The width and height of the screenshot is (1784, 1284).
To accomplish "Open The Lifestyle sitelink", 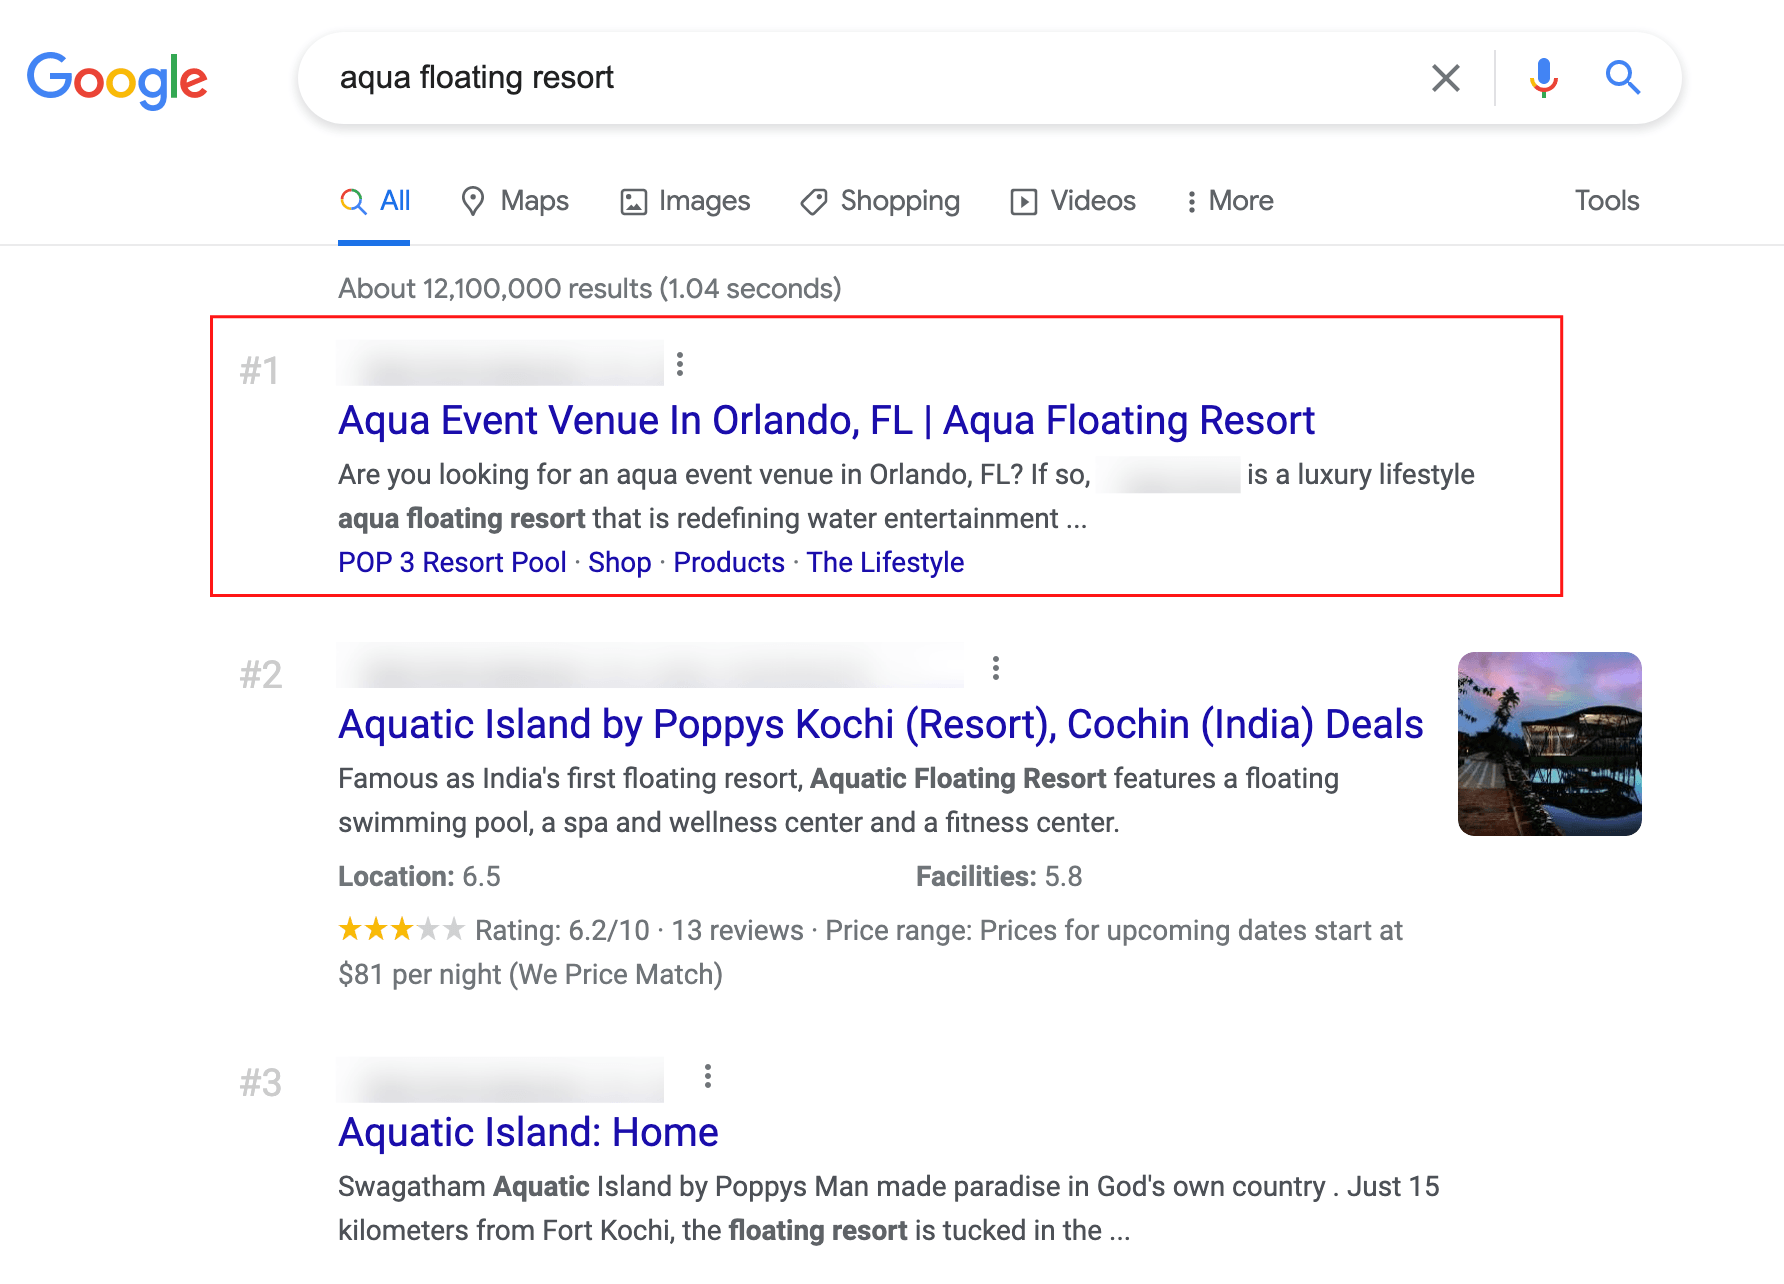I will pos(885,562).
